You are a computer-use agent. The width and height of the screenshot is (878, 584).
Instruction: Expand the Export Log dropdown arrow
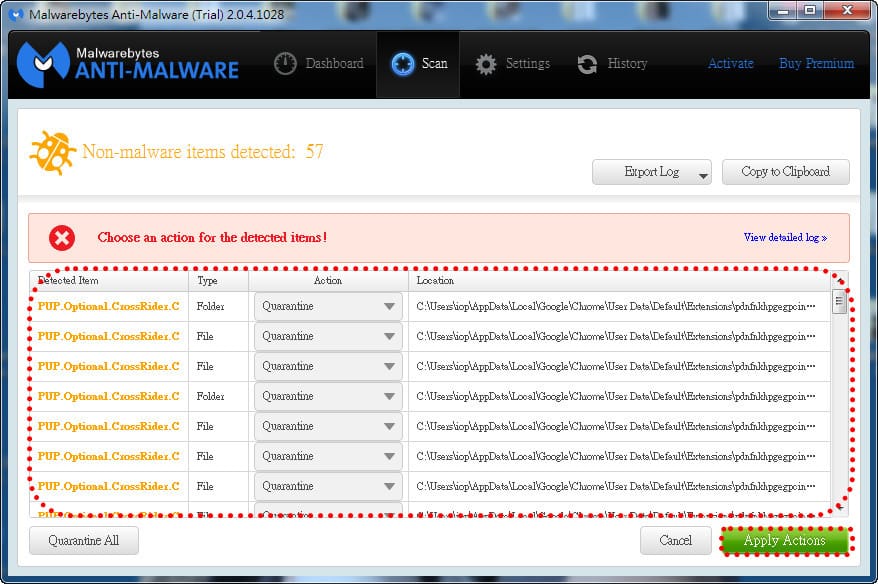click(703, 176)
